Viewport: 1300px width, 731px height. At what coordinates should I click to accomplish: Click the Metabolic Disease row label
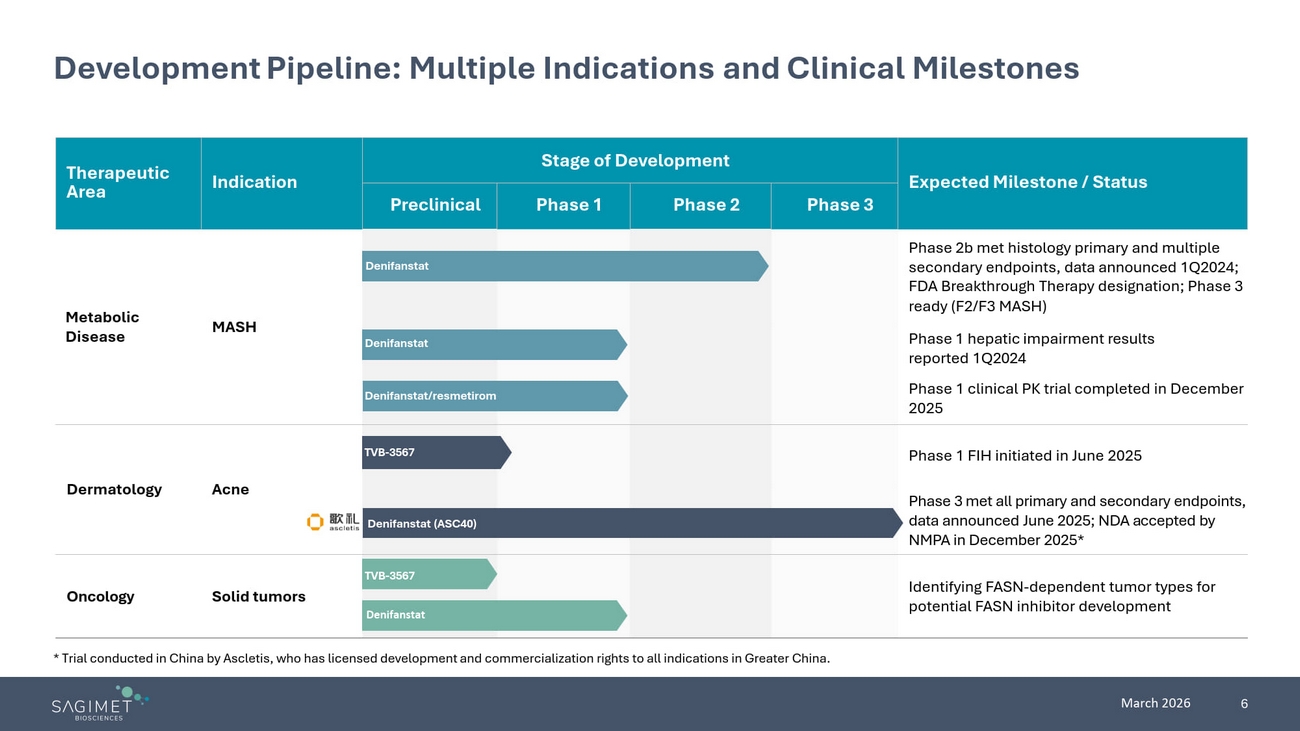click(x=102, y=327)
